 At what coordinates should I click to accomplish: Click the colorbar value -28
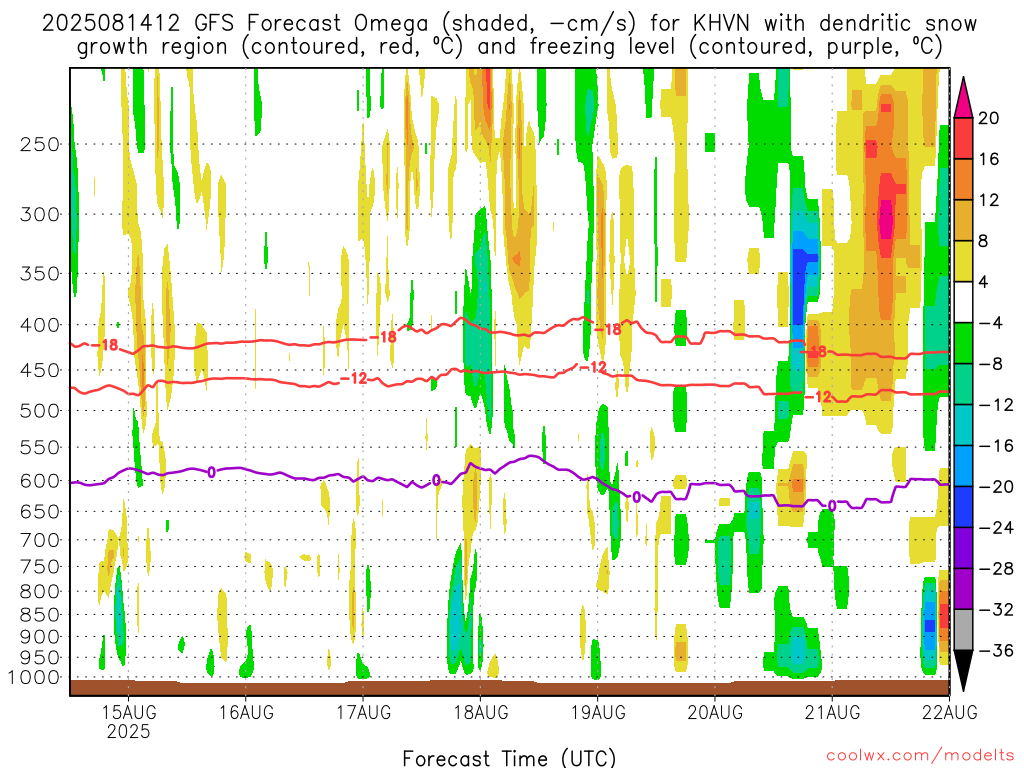[x=996, y=569]
